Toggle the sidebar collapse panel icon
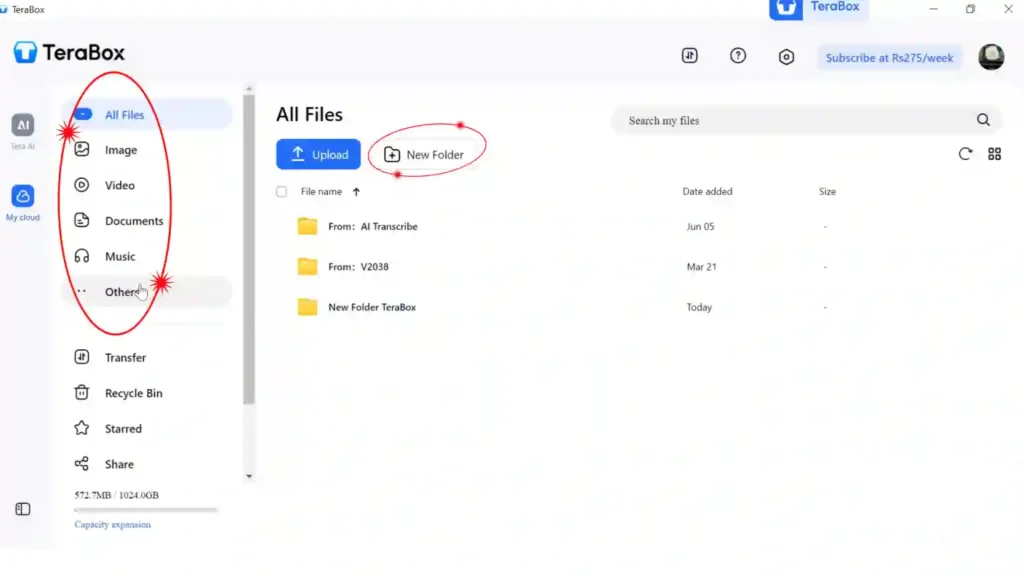Image resolution: width=1024 pixels, height=576 pixels. coord(23,509)
